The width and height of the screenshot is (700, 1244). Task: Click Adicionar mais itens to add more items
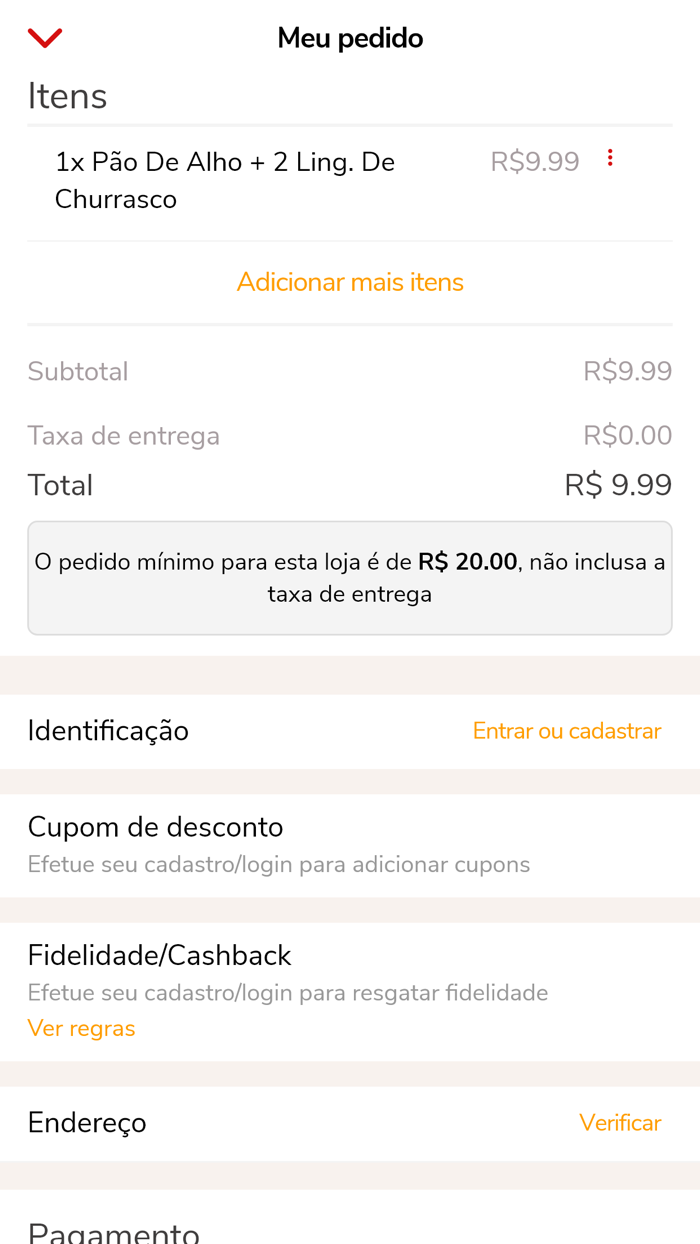(x=350, y=281)
